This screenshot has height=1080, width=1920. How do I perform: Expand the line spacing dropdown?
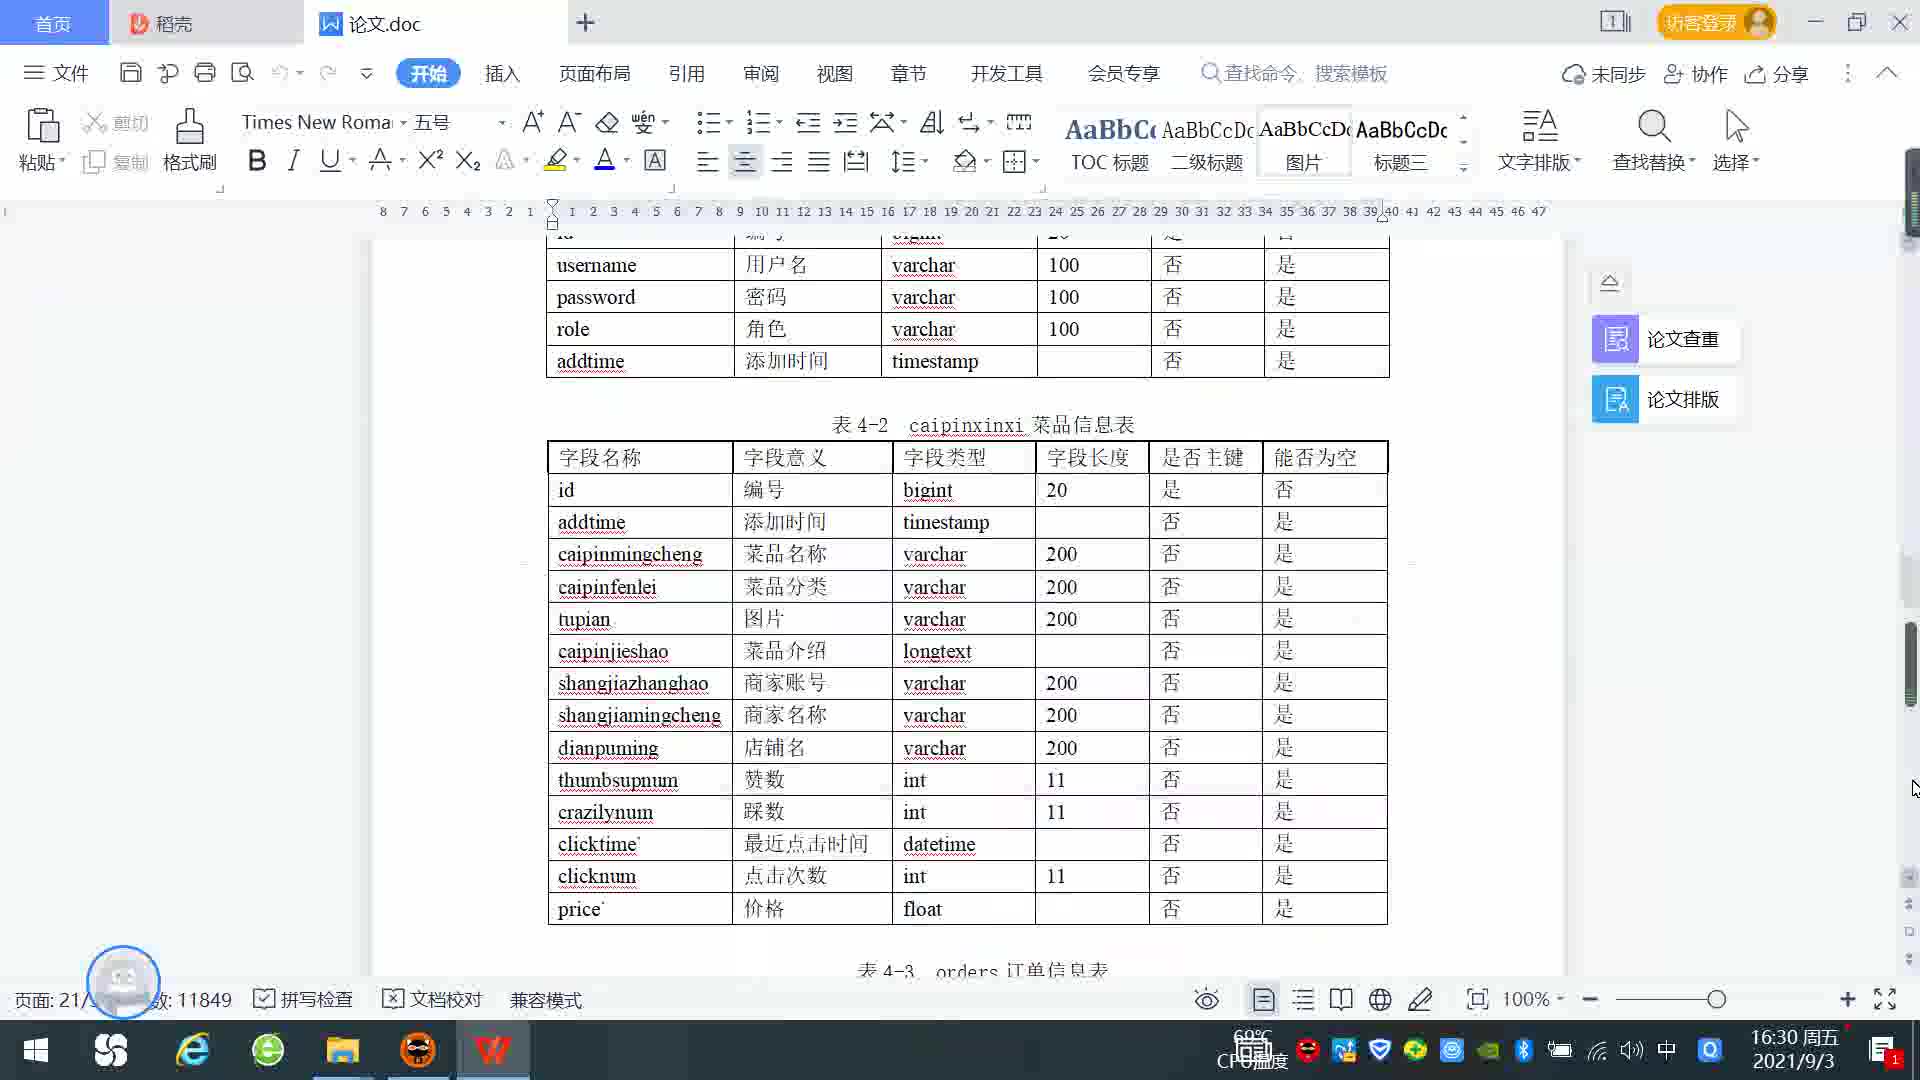coord(925,161)
